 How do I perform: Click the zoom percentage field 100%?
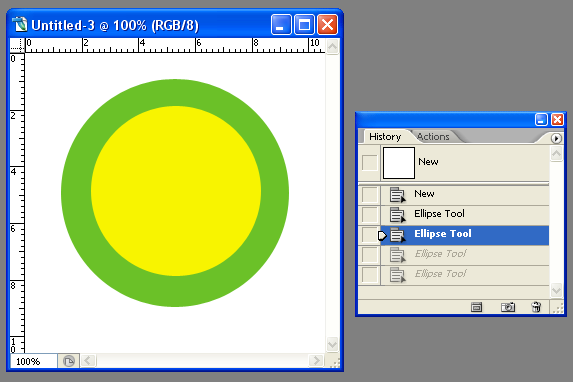point(34,362)
